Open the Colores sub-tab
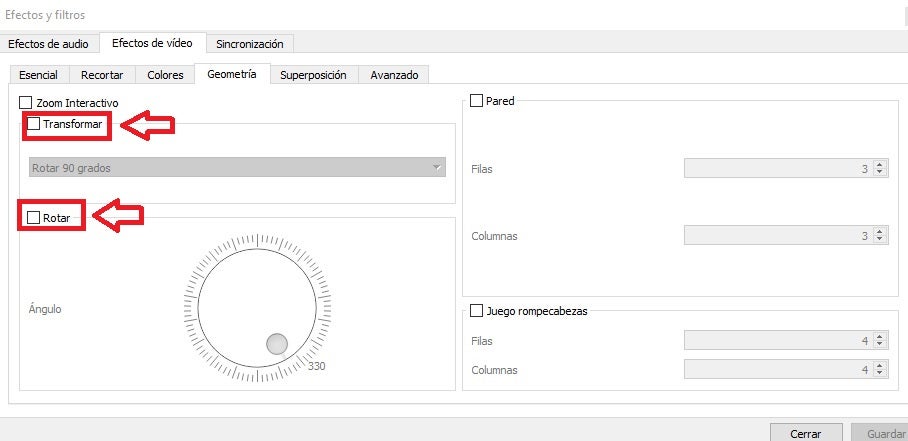Image resolution: width=908 pixels, height=441 pixels. (x=165, y=75)
